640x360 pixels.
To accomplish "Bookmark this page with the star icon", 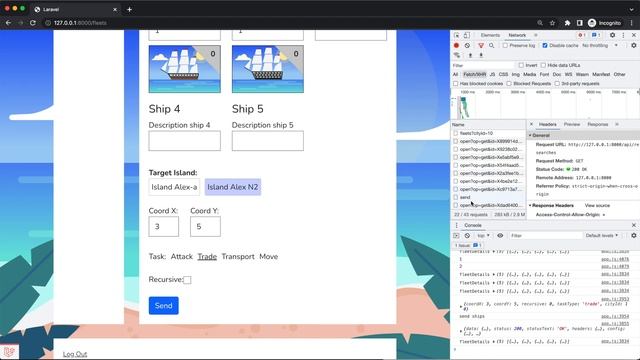I will 552,23.
